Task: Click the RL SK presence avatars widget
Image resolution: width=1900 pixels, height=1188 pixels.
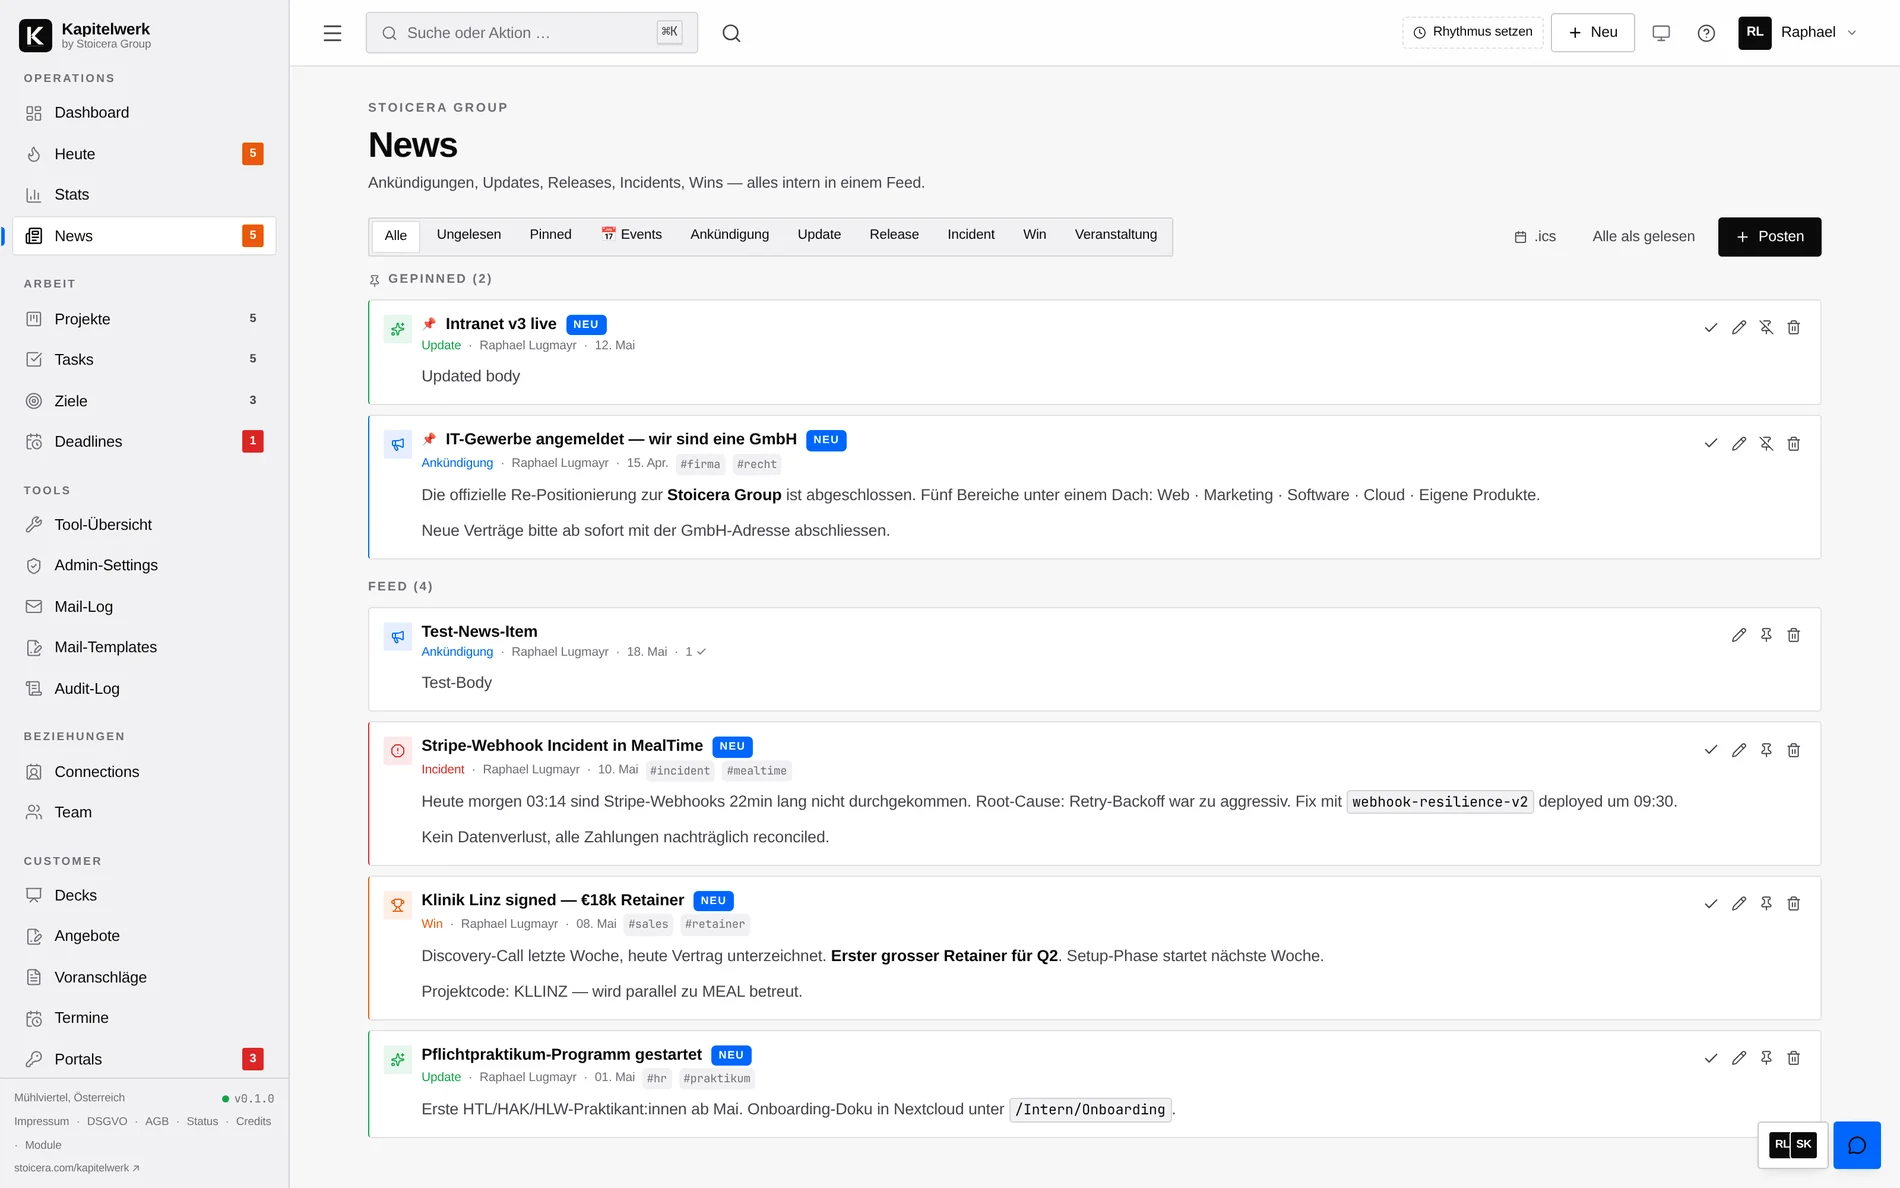Action: [1792, 1145]
